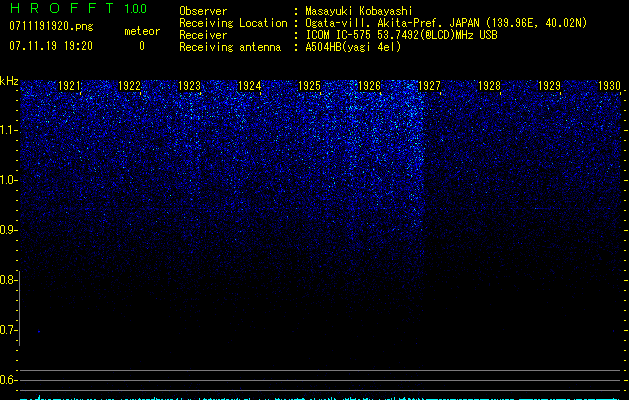Image resolution: width=629 pixels, height=400 pixels.
Task: Click Ogata-vill. Akita-Pref. JAPAN location text
Action: point(446,23)
